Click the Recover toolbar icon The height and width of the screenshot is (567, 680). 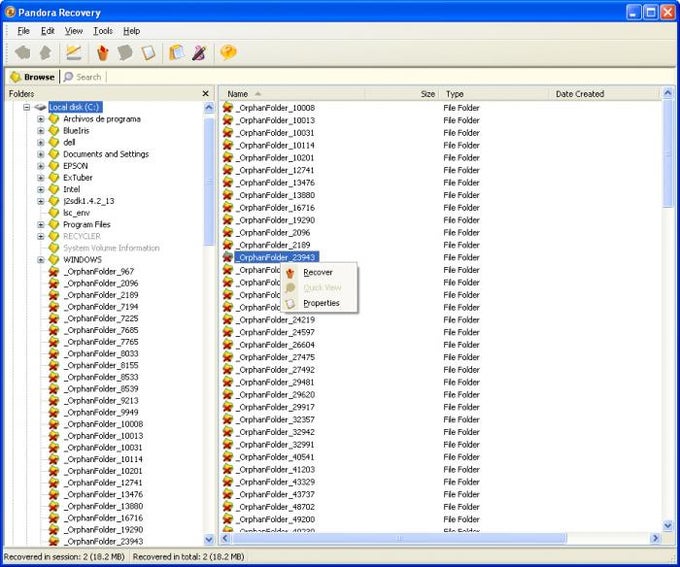coord(102,53)
